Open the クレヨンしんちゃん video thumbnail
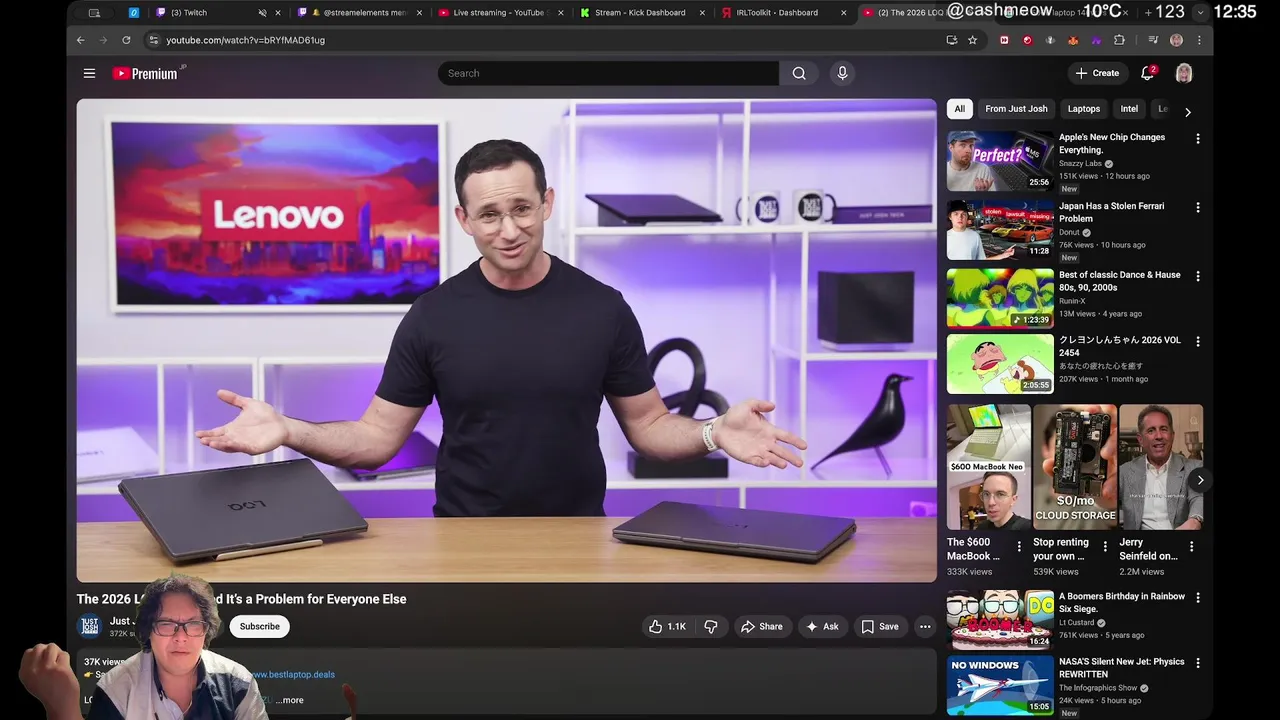The height and width of the screenshot is (720, 1280). point(1000,364)
